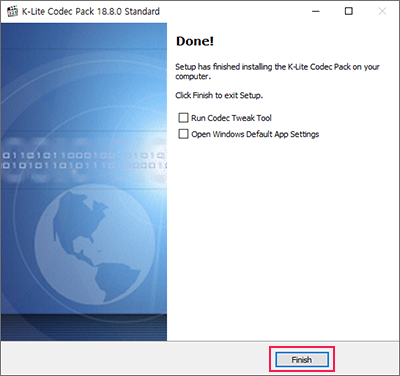This screenshot has height=376, width=400.
Task: Click the "Setup has finished installing" message
Action: (277, 71)
